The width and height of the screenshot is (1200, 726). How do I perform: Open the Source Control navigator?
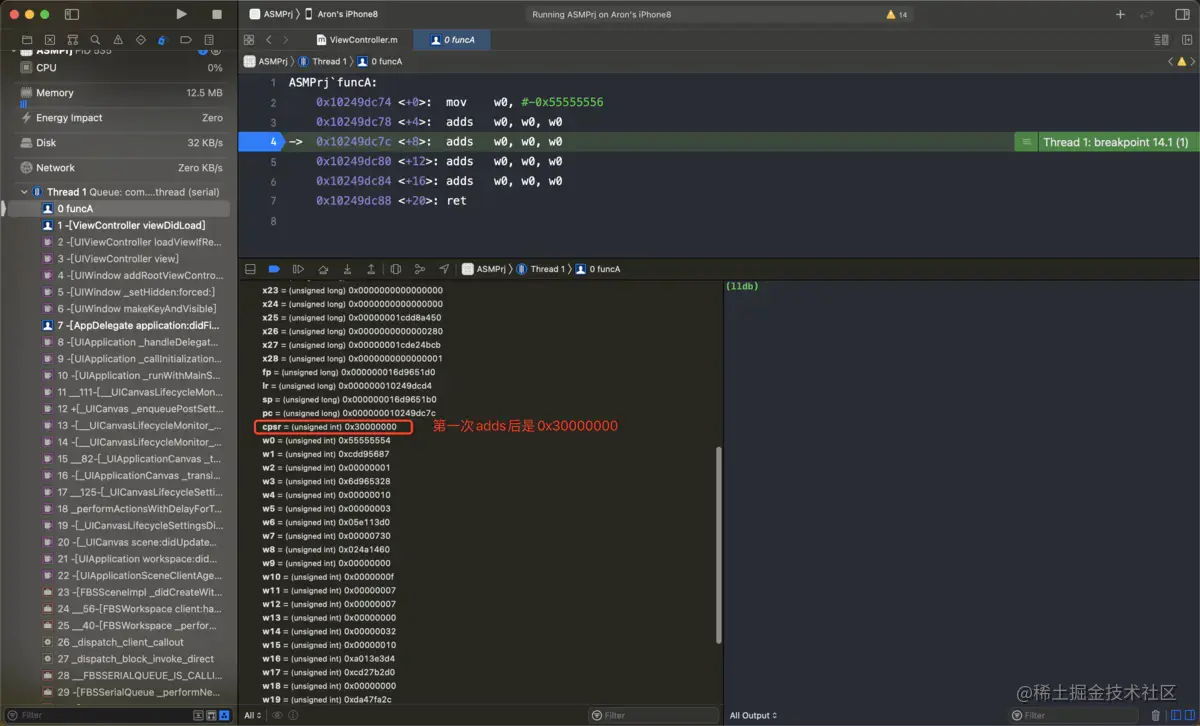(x=50, y=39)
